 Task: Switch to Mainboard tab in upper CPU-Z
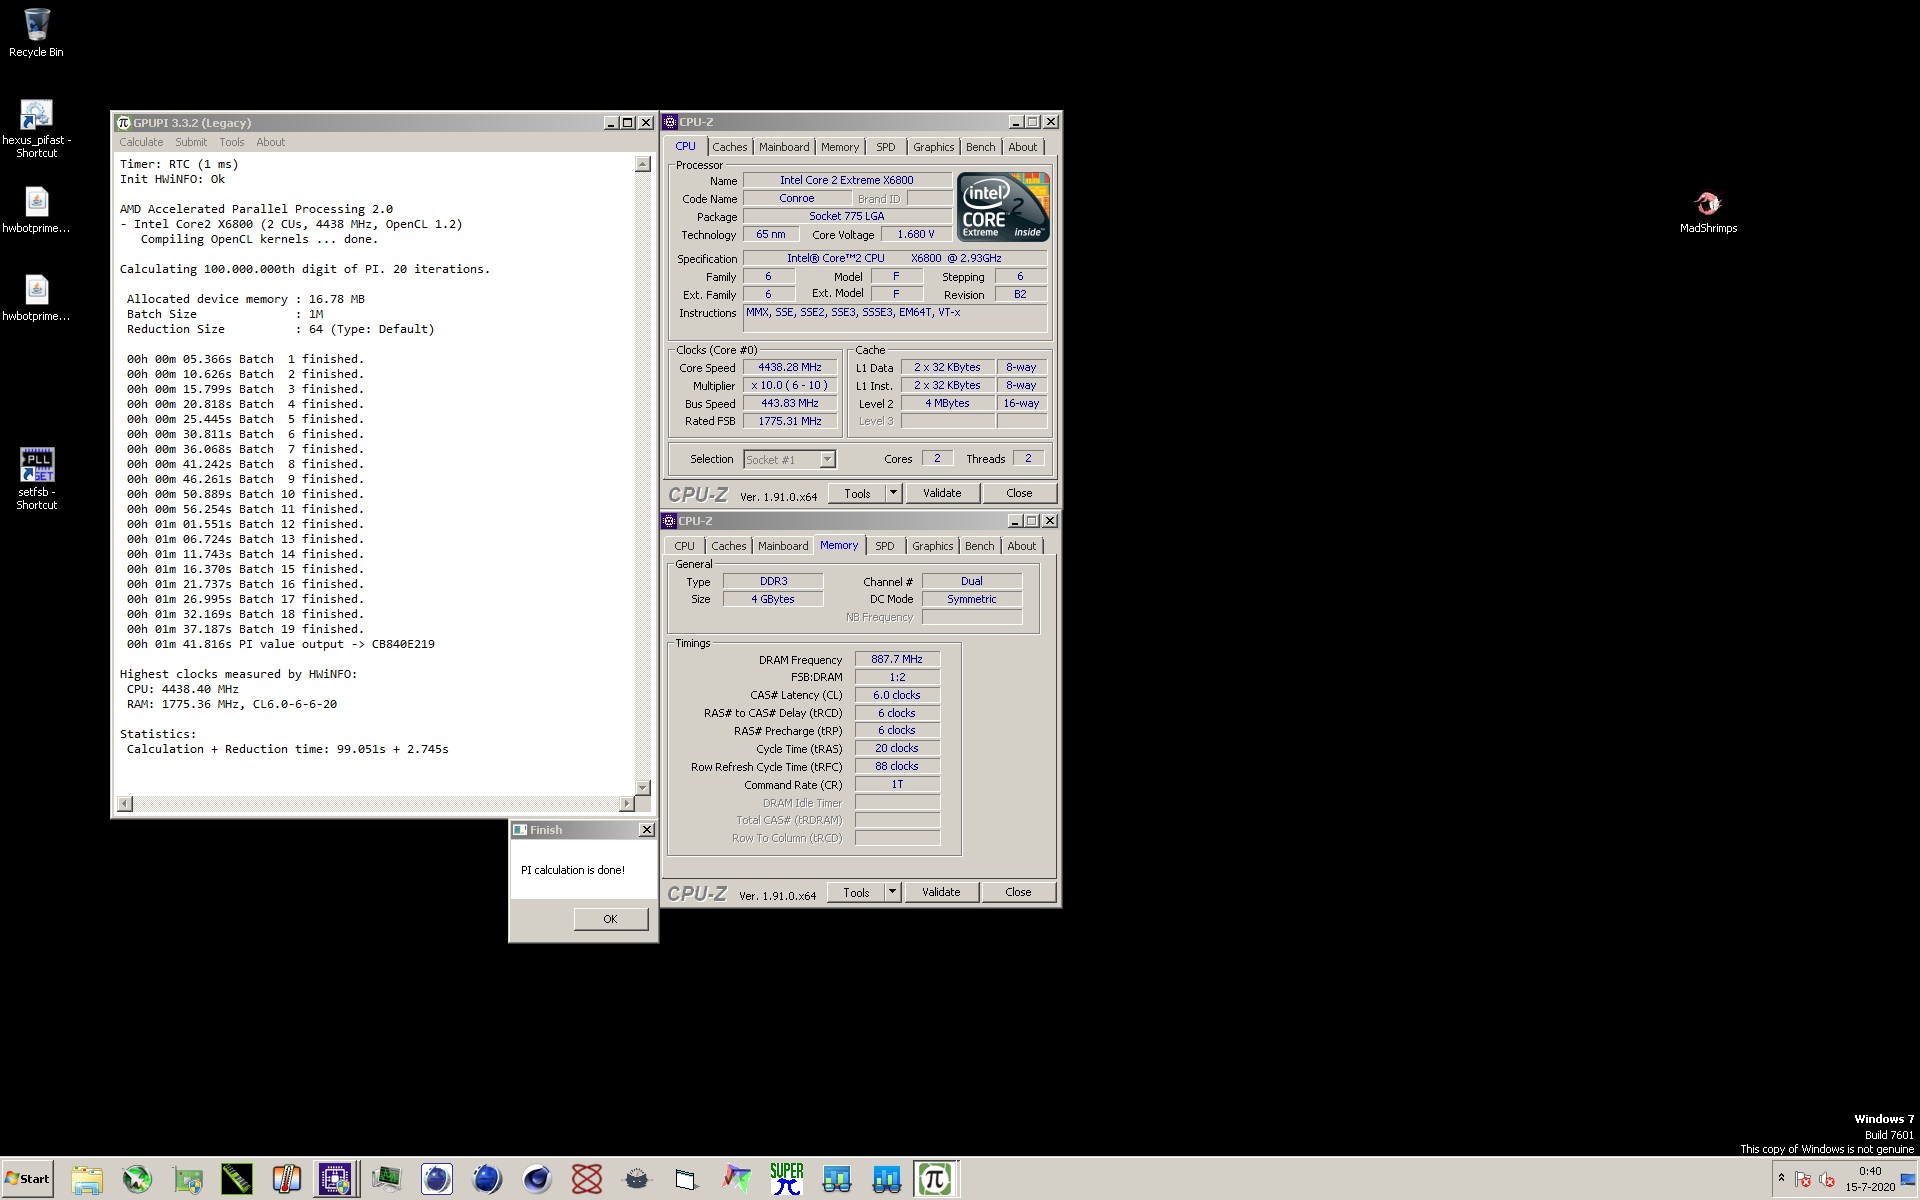[784, 147]
